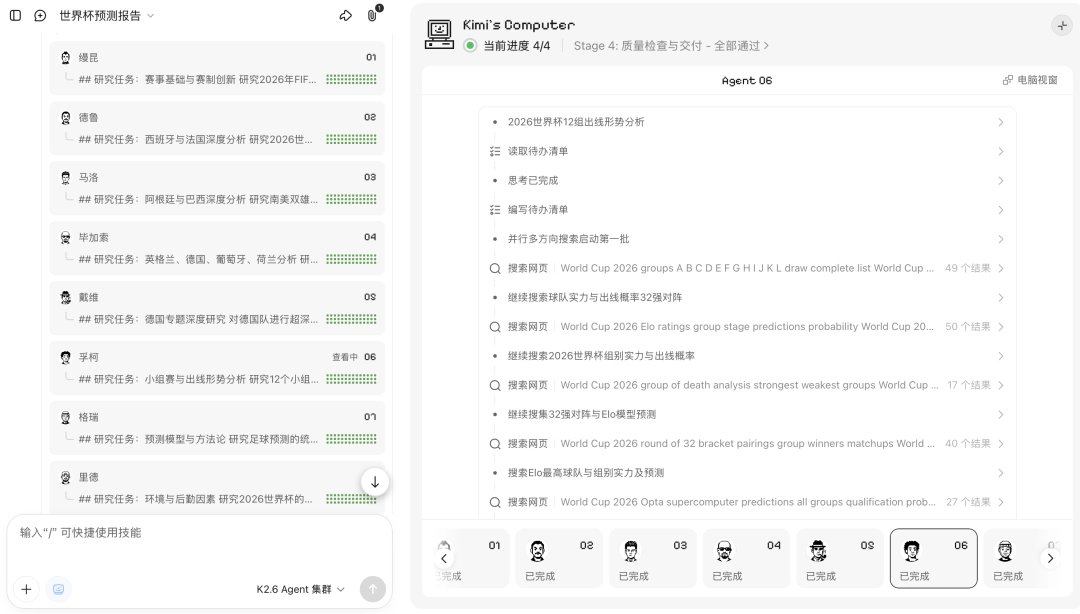Image resolution: width=1080 pixels, height=614 pixels.
Task: Select agent tab 02 已完成
Action: point(559,559)
